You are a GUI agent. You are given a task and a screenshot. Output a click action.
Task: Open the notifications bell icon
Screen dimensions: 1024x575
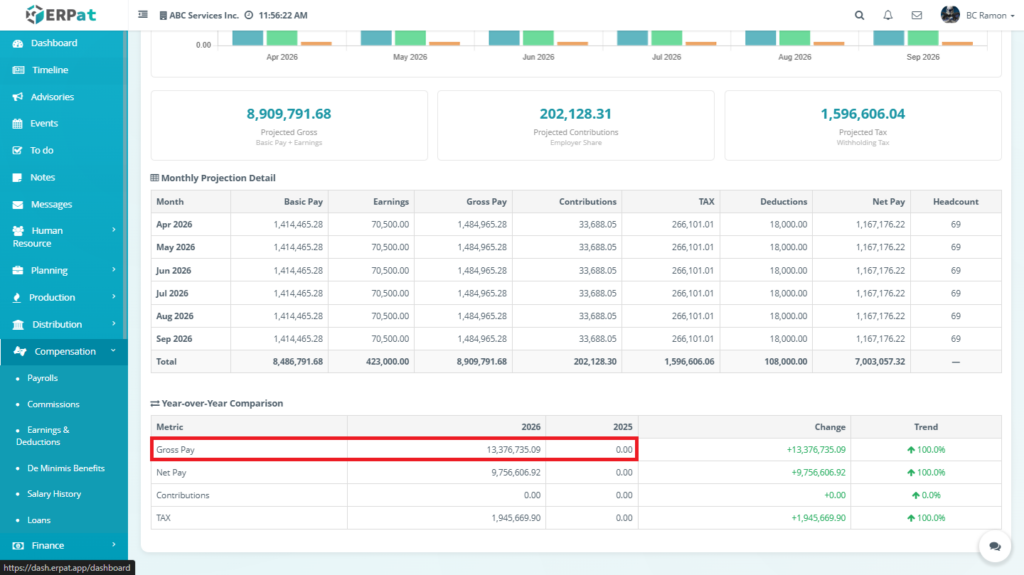888,15
